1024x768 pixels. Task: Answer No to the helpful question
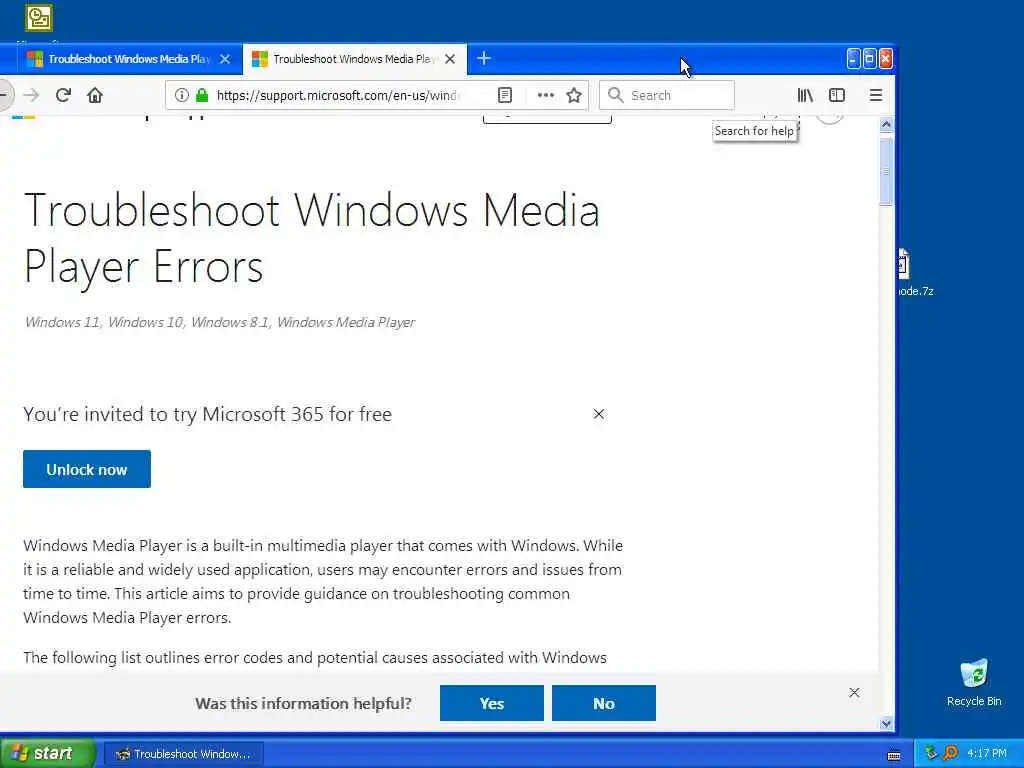click(603, 703)
